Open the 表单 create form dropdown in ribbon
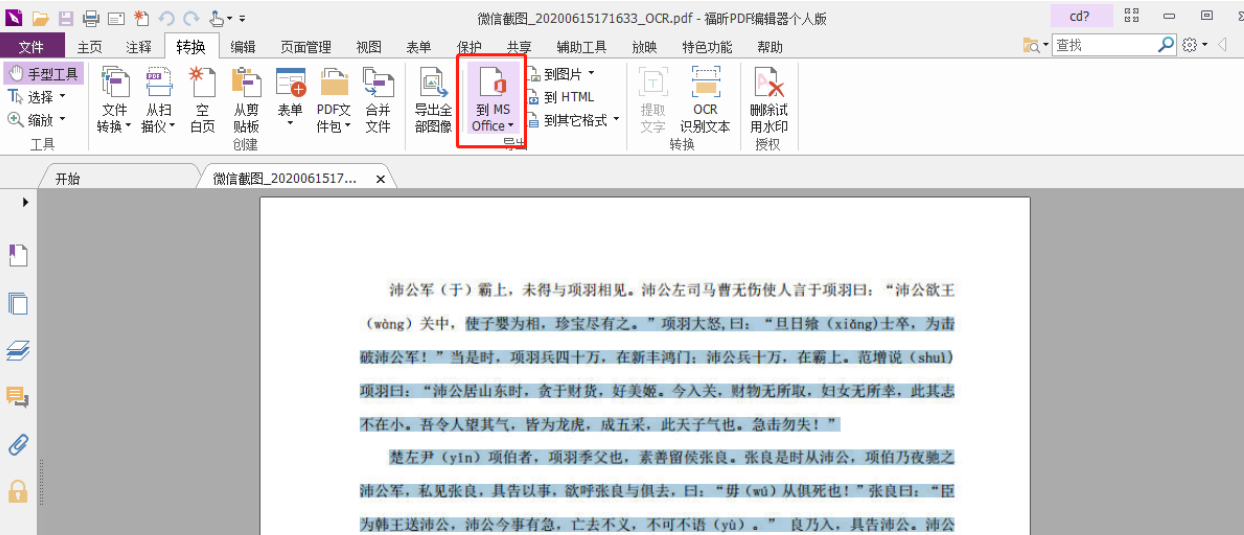This screenshot has height=535, width=1244. pyautogui.click(x=290, y=98)
